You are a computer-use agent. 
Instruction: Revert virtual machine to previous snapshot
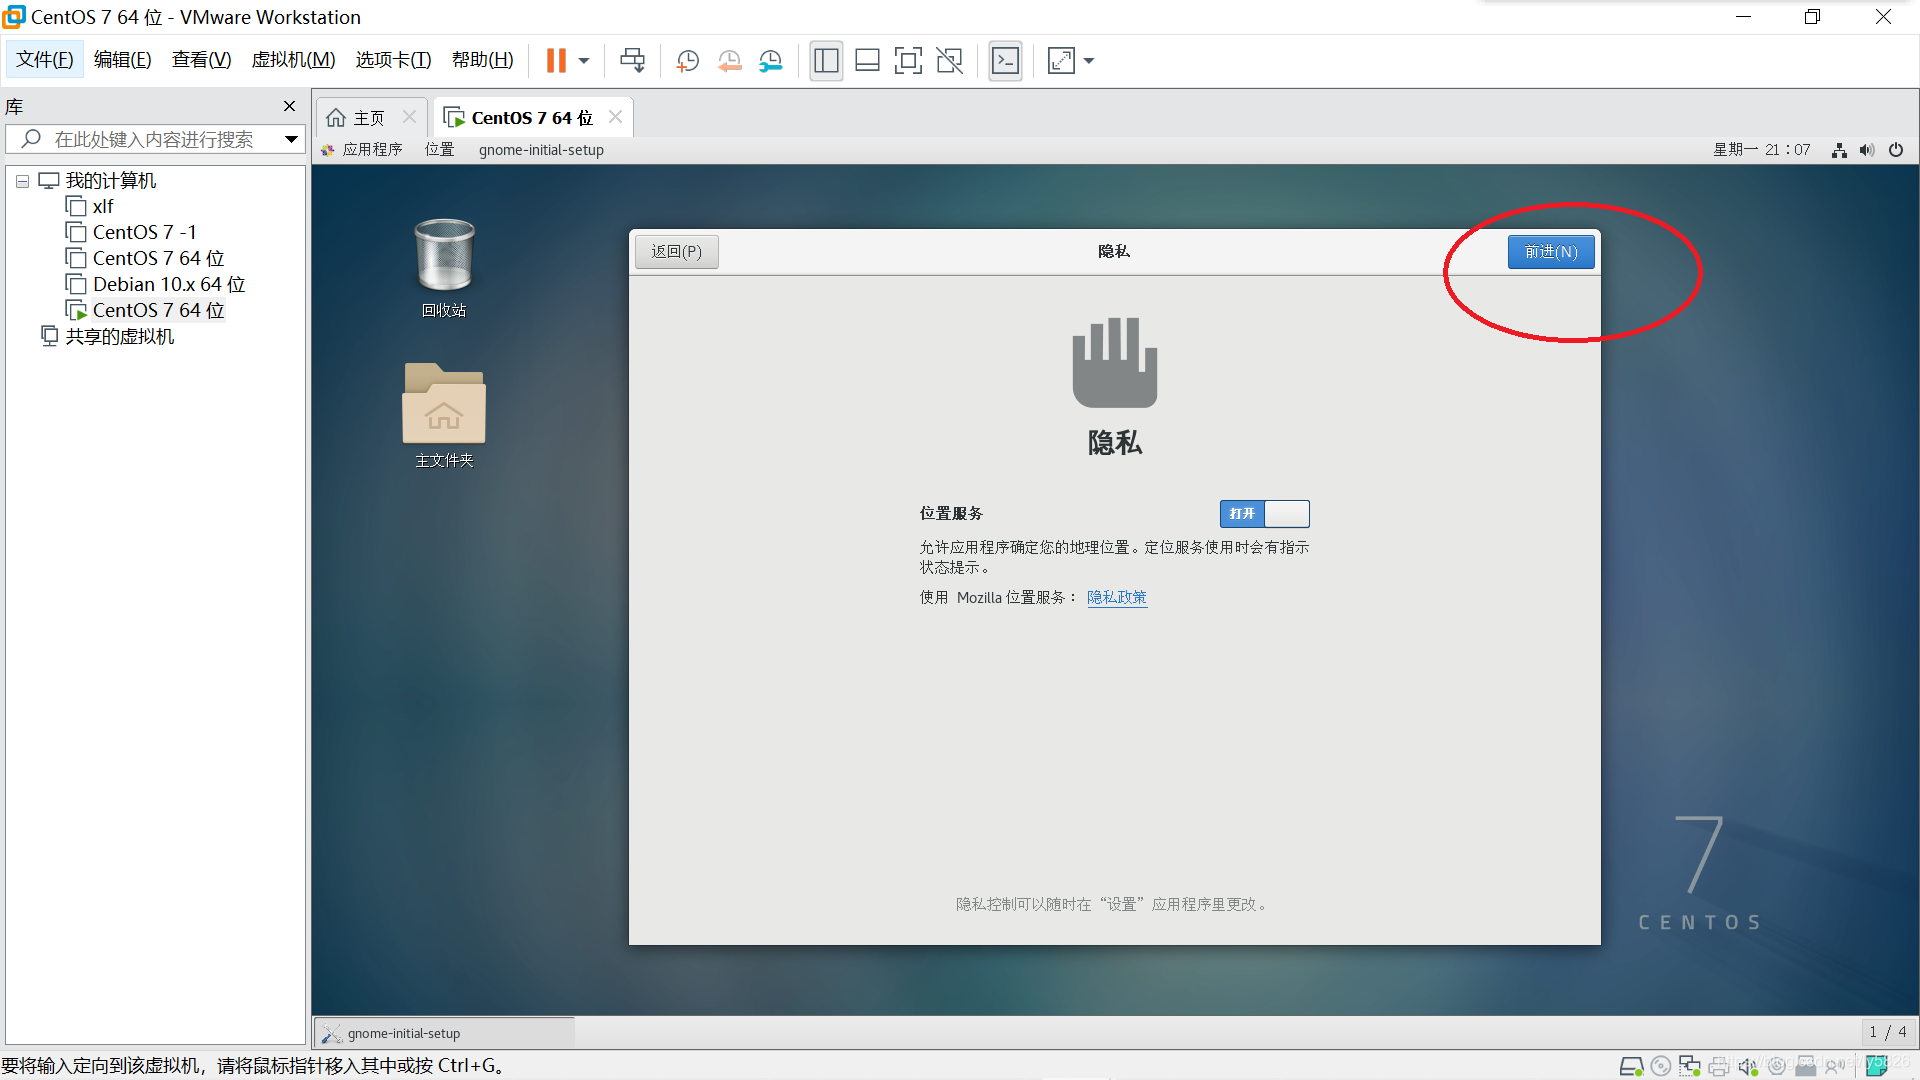tap(729, 61)
